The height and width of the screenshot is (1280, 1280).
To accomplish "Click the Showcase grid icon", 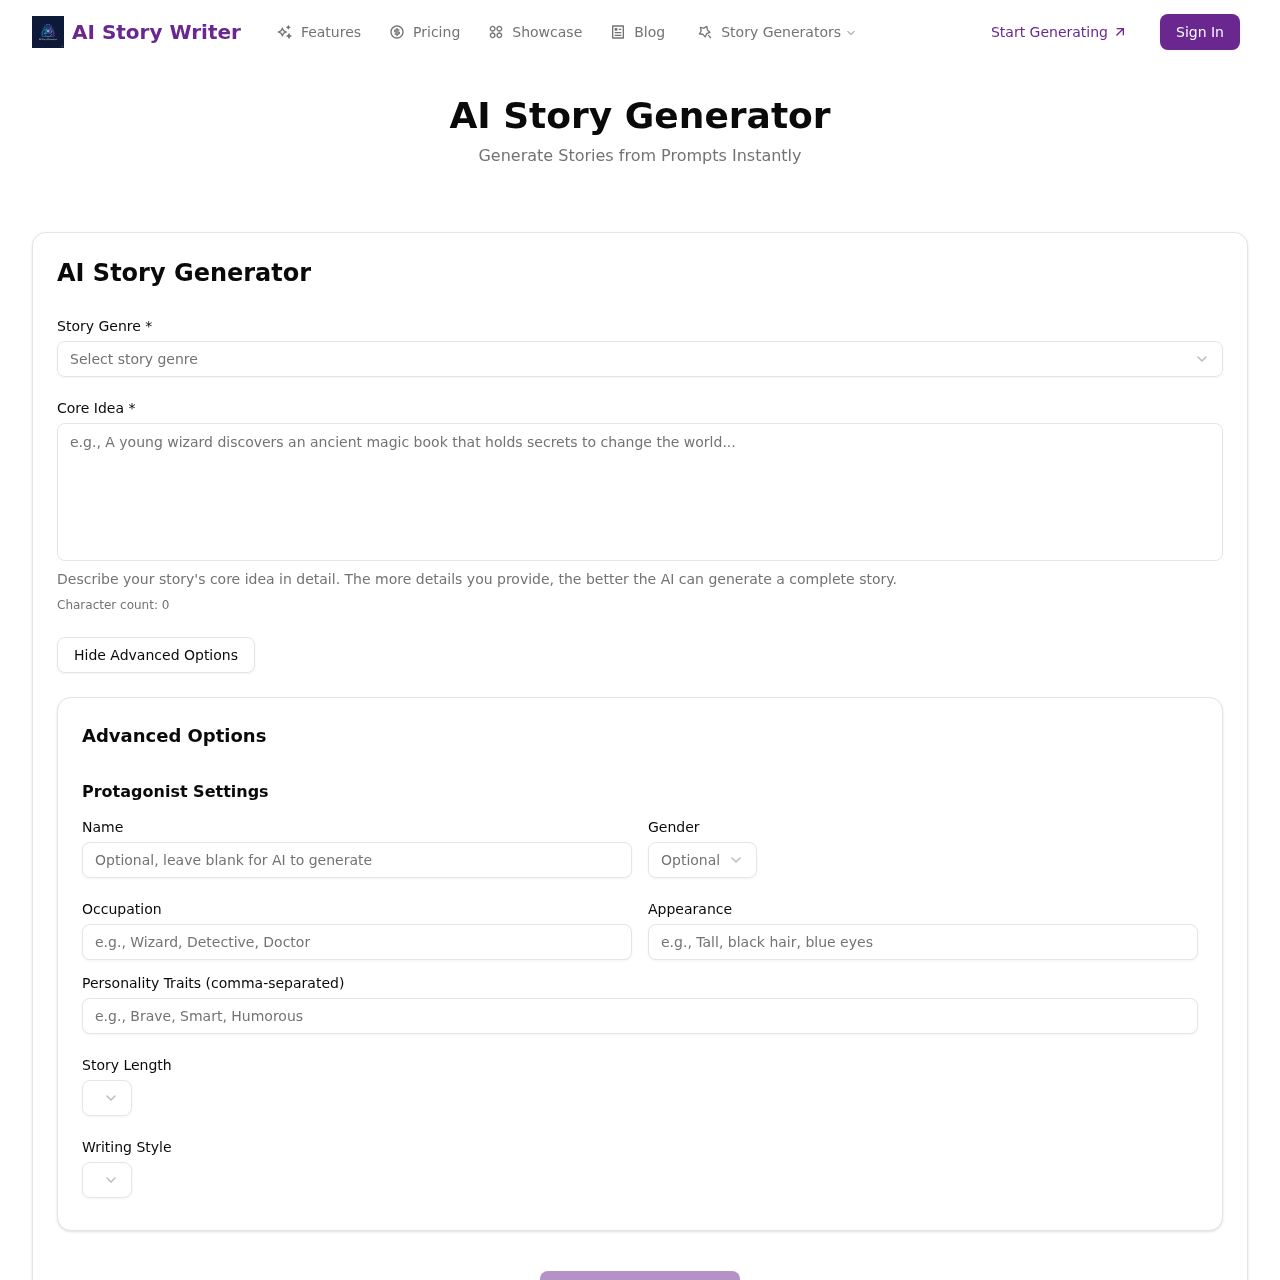I will (495, 32).
